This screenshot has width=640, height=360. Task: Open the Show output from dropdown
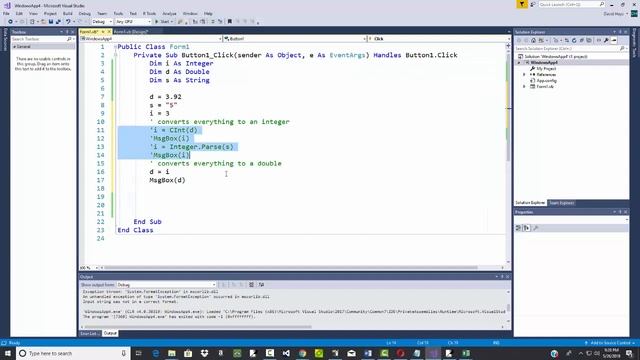pyautogui.click(x=167, y=285)
